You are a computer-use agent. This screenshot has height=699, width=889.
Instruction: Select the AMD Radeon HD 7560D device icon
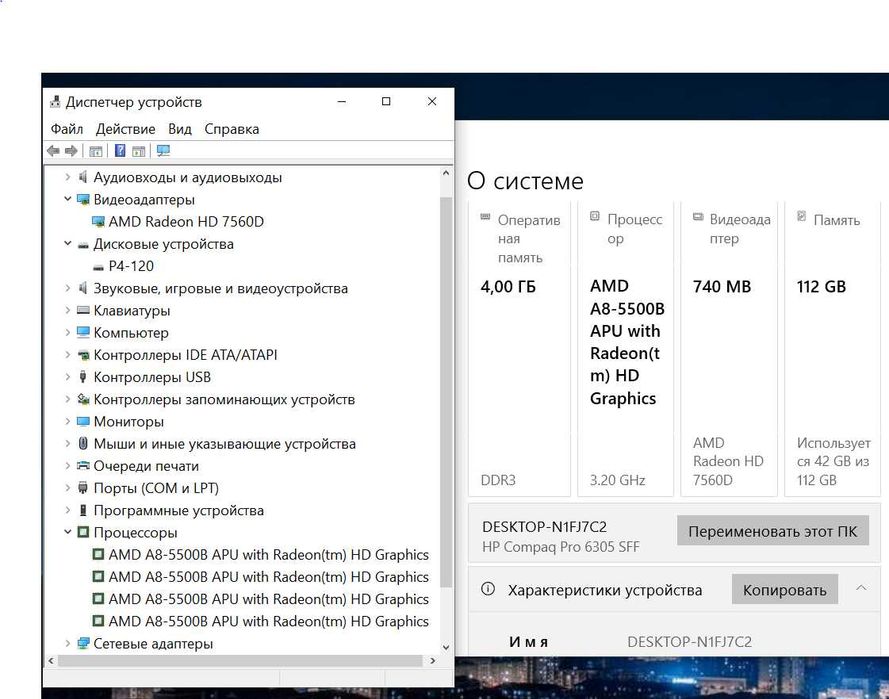coord(98,222)
